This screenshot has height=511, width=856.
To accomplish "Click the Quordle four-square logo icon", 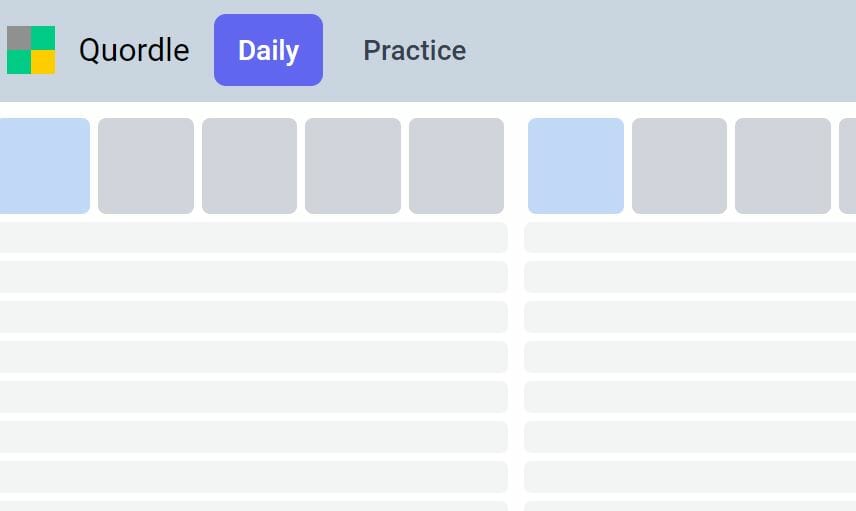I will pos(31,50).
